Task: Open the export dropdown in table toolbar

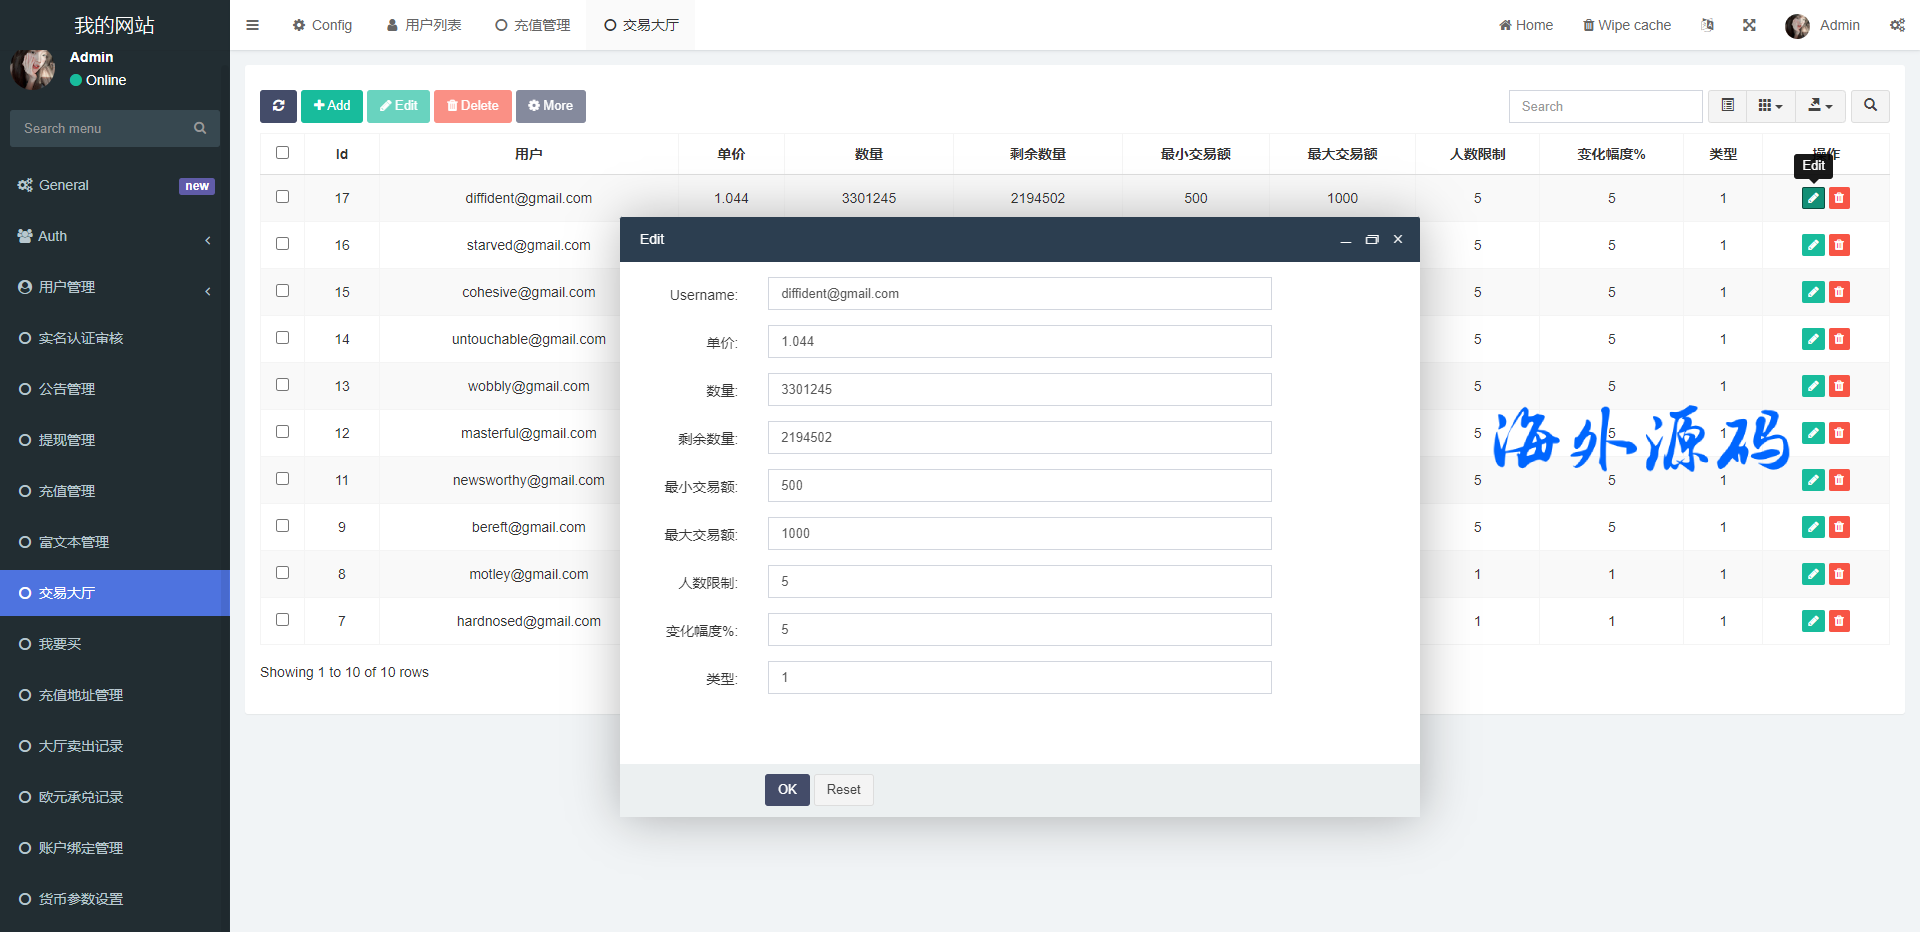Action: point(1820,106)
